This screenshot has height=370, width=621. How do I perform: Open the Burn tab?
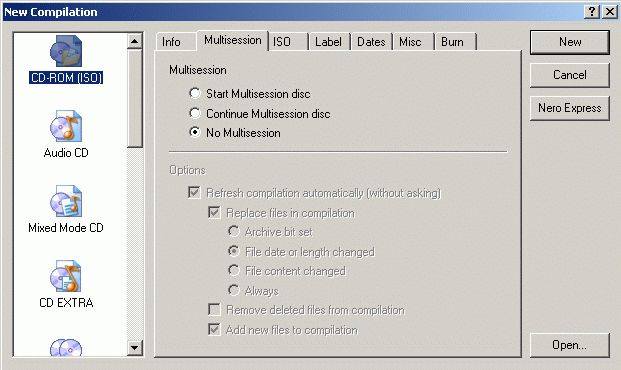tap(455, 42)
